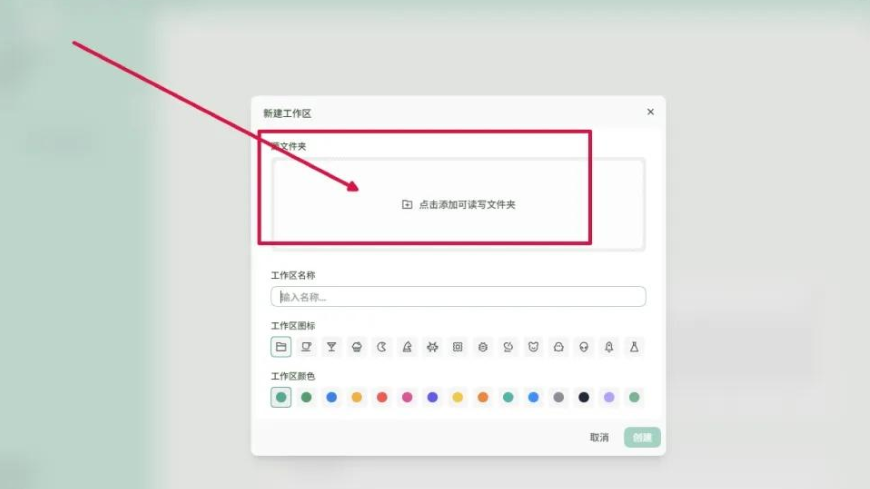Image resolution: width=870 pixels, height=489 pixels.
Task: Pick the indigo purple workspace color
Action: [432, 397]
